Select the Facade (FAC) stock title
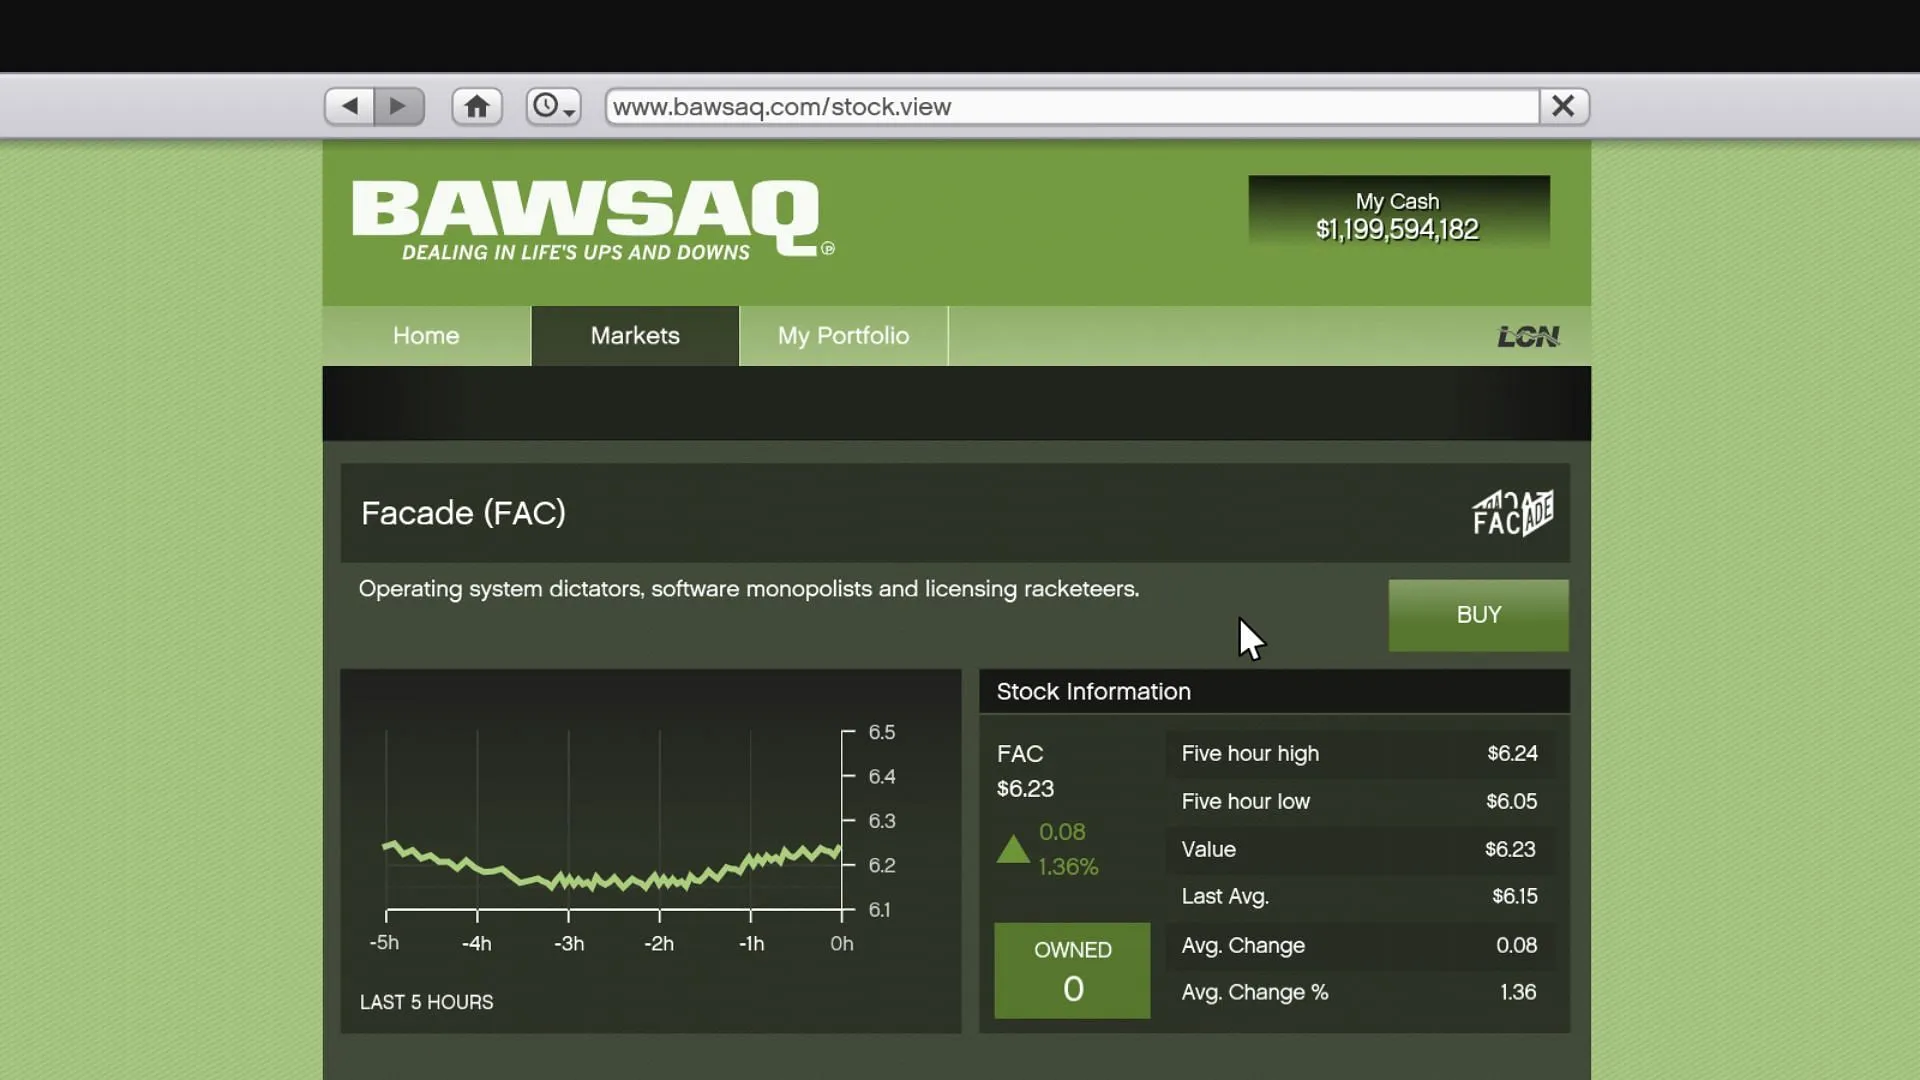Screen dimensions: 1920x1080 click(x=463, y=513)
